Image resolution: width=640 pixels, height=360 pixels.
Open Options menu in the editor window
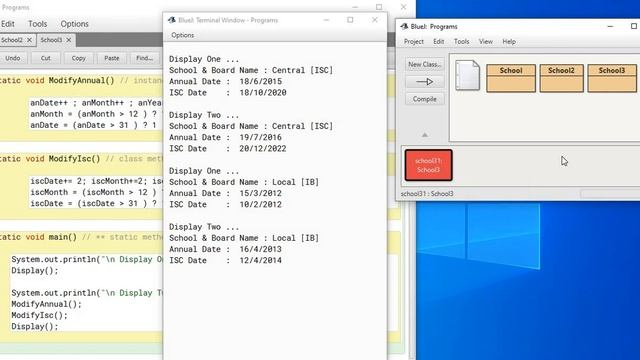pyautogui.click(x=74, y=24)
